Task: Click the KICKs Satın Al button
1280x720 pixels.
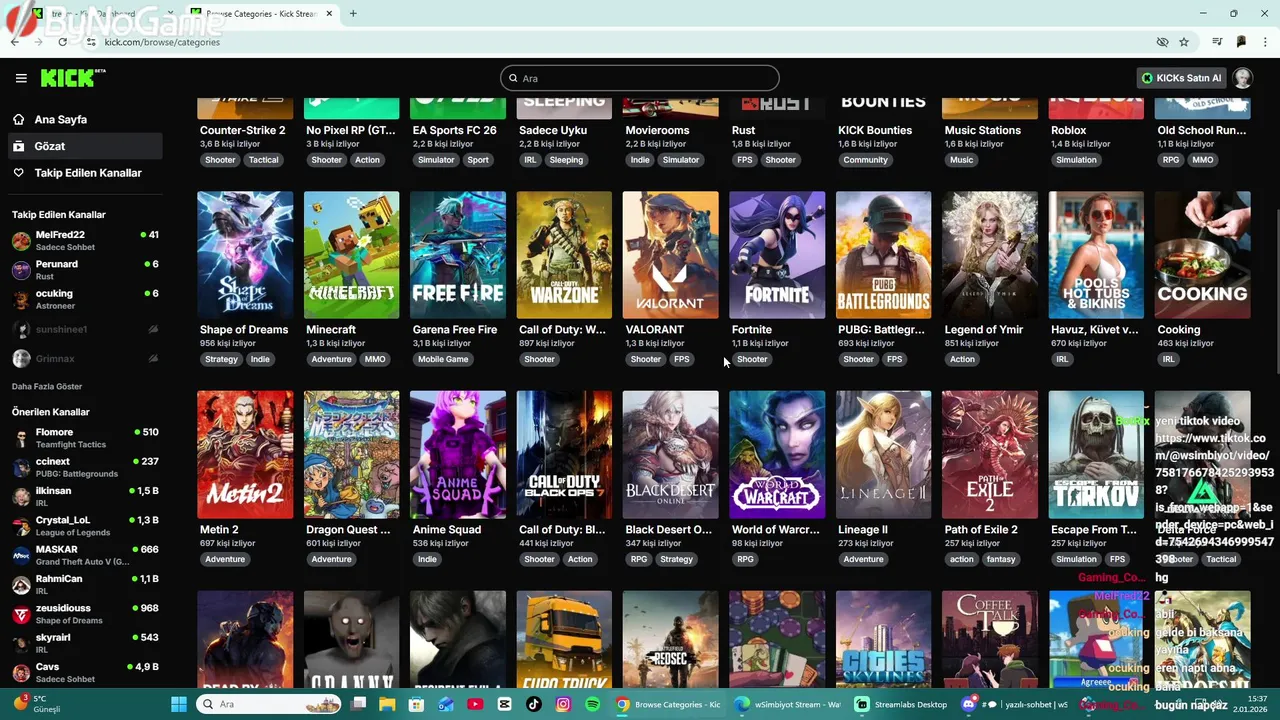Action: click(x=1181, y=78)
